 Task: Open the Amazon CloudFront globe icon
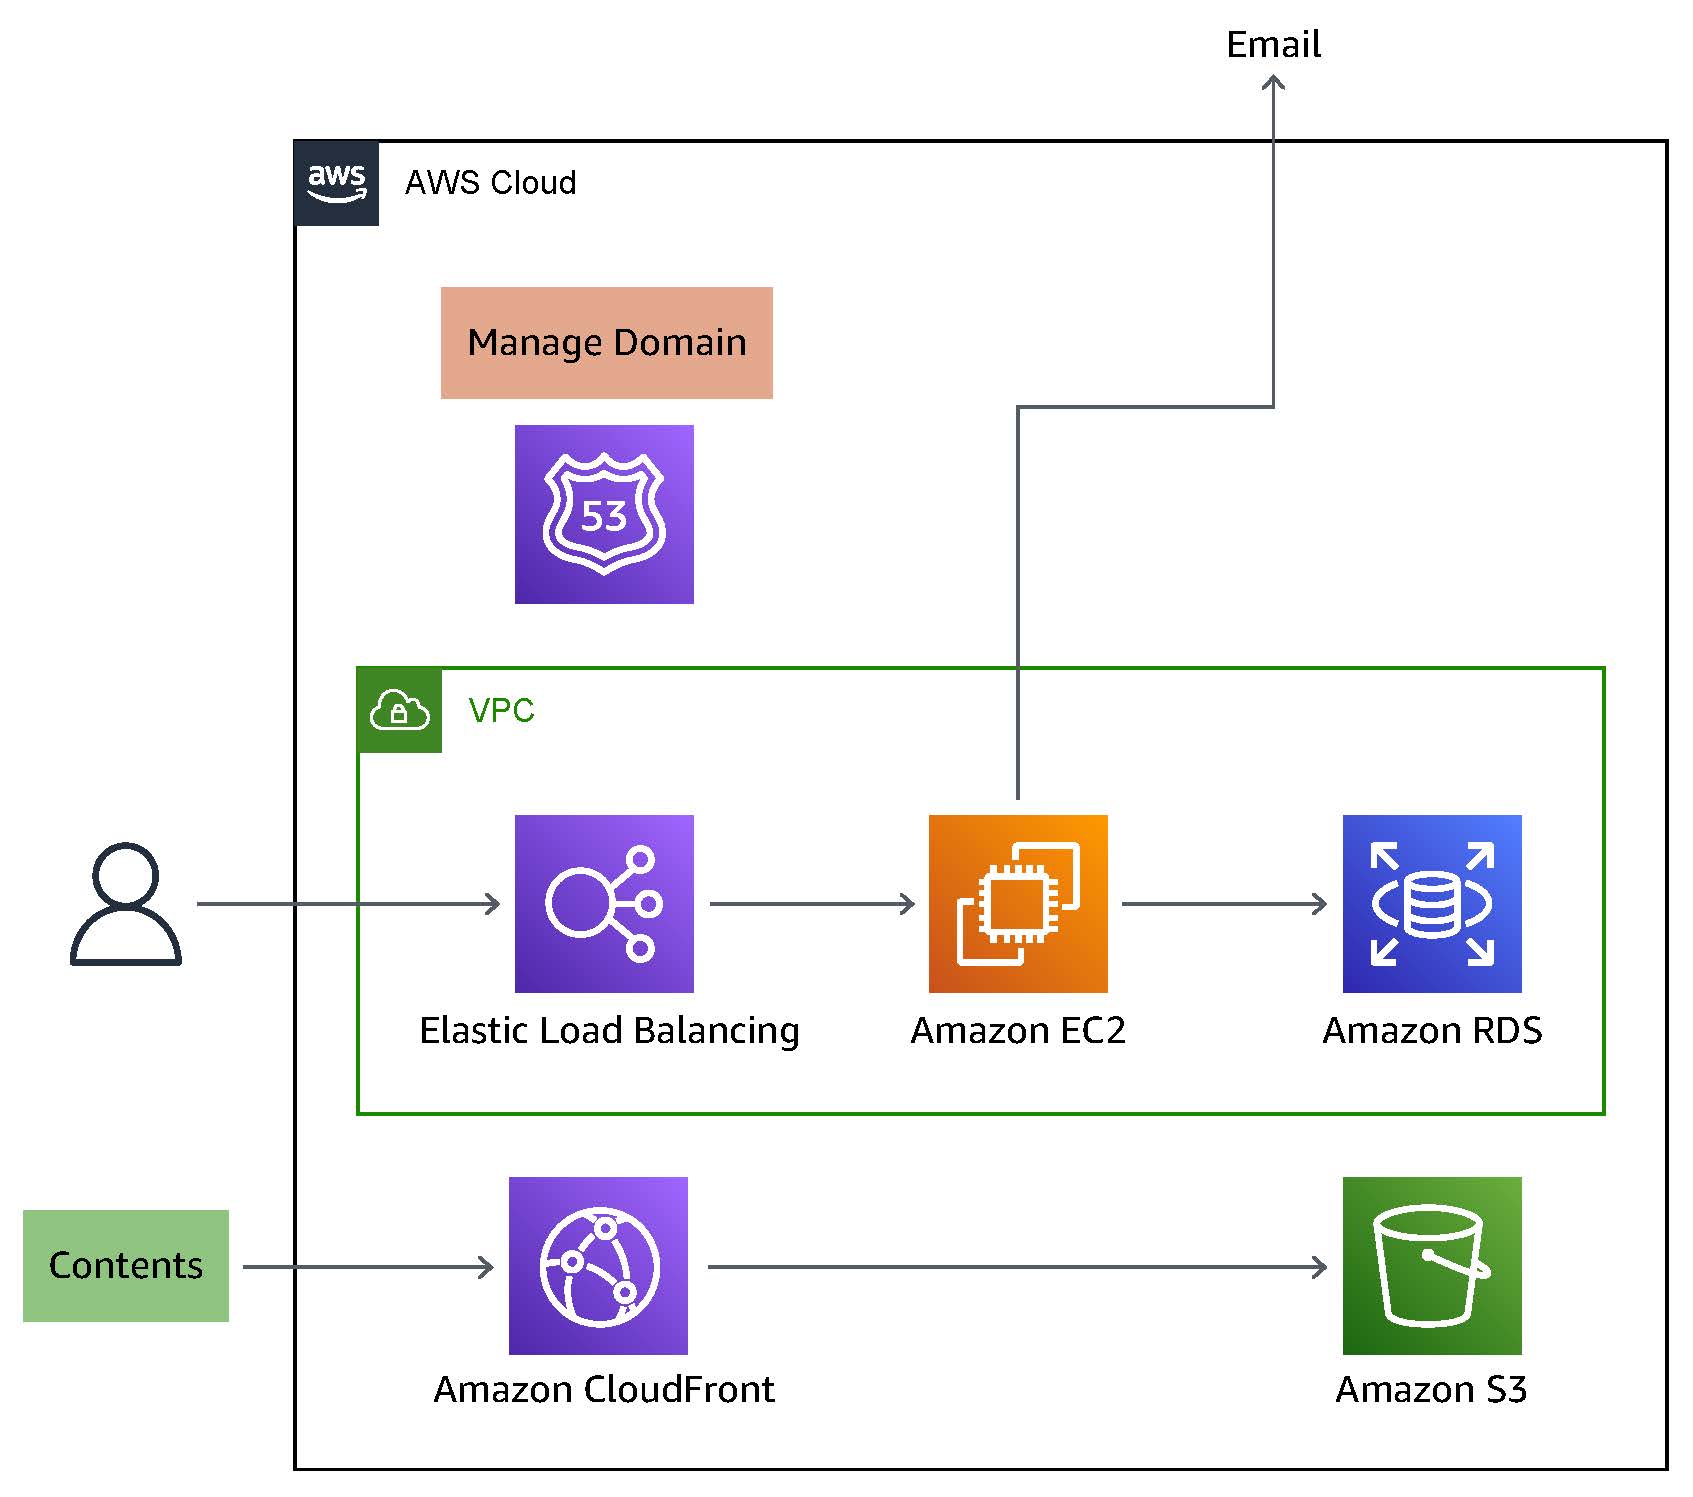tap(598, 1265)
